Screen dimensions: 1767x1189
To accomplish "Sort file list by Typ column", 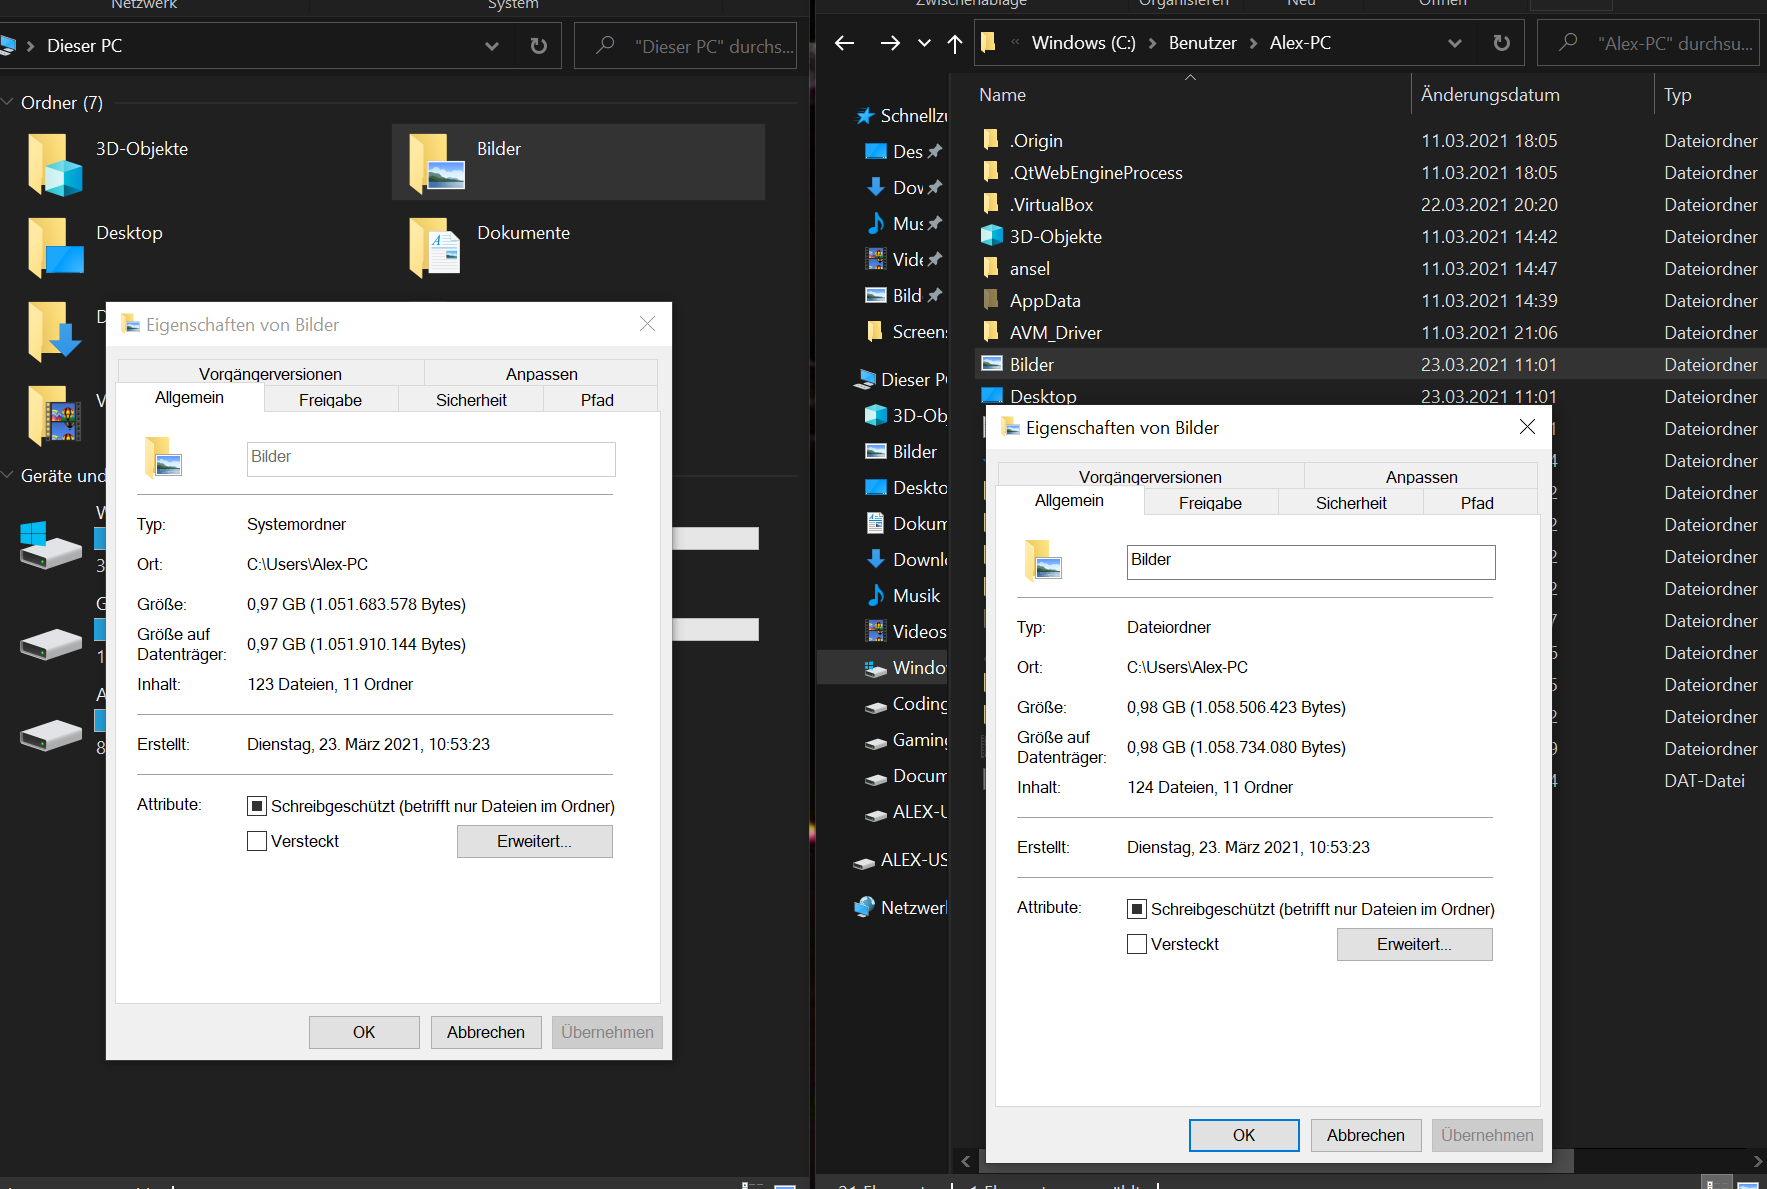I will click(x=1710, y=95).
